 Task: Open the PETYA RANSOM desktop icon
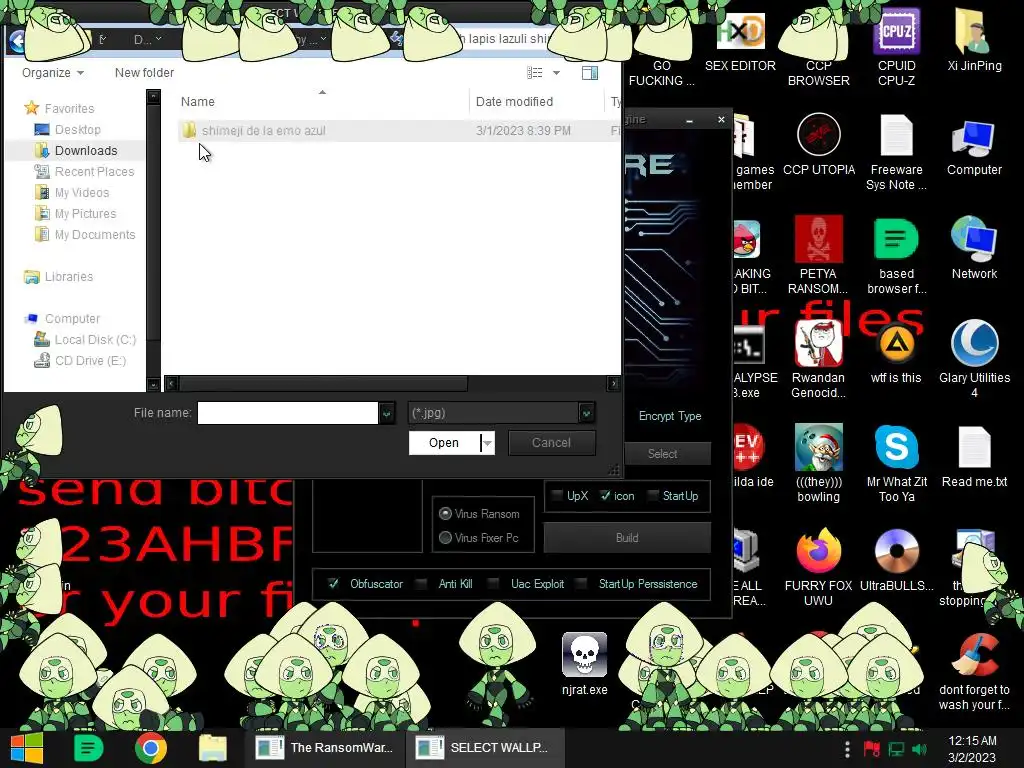818,255
